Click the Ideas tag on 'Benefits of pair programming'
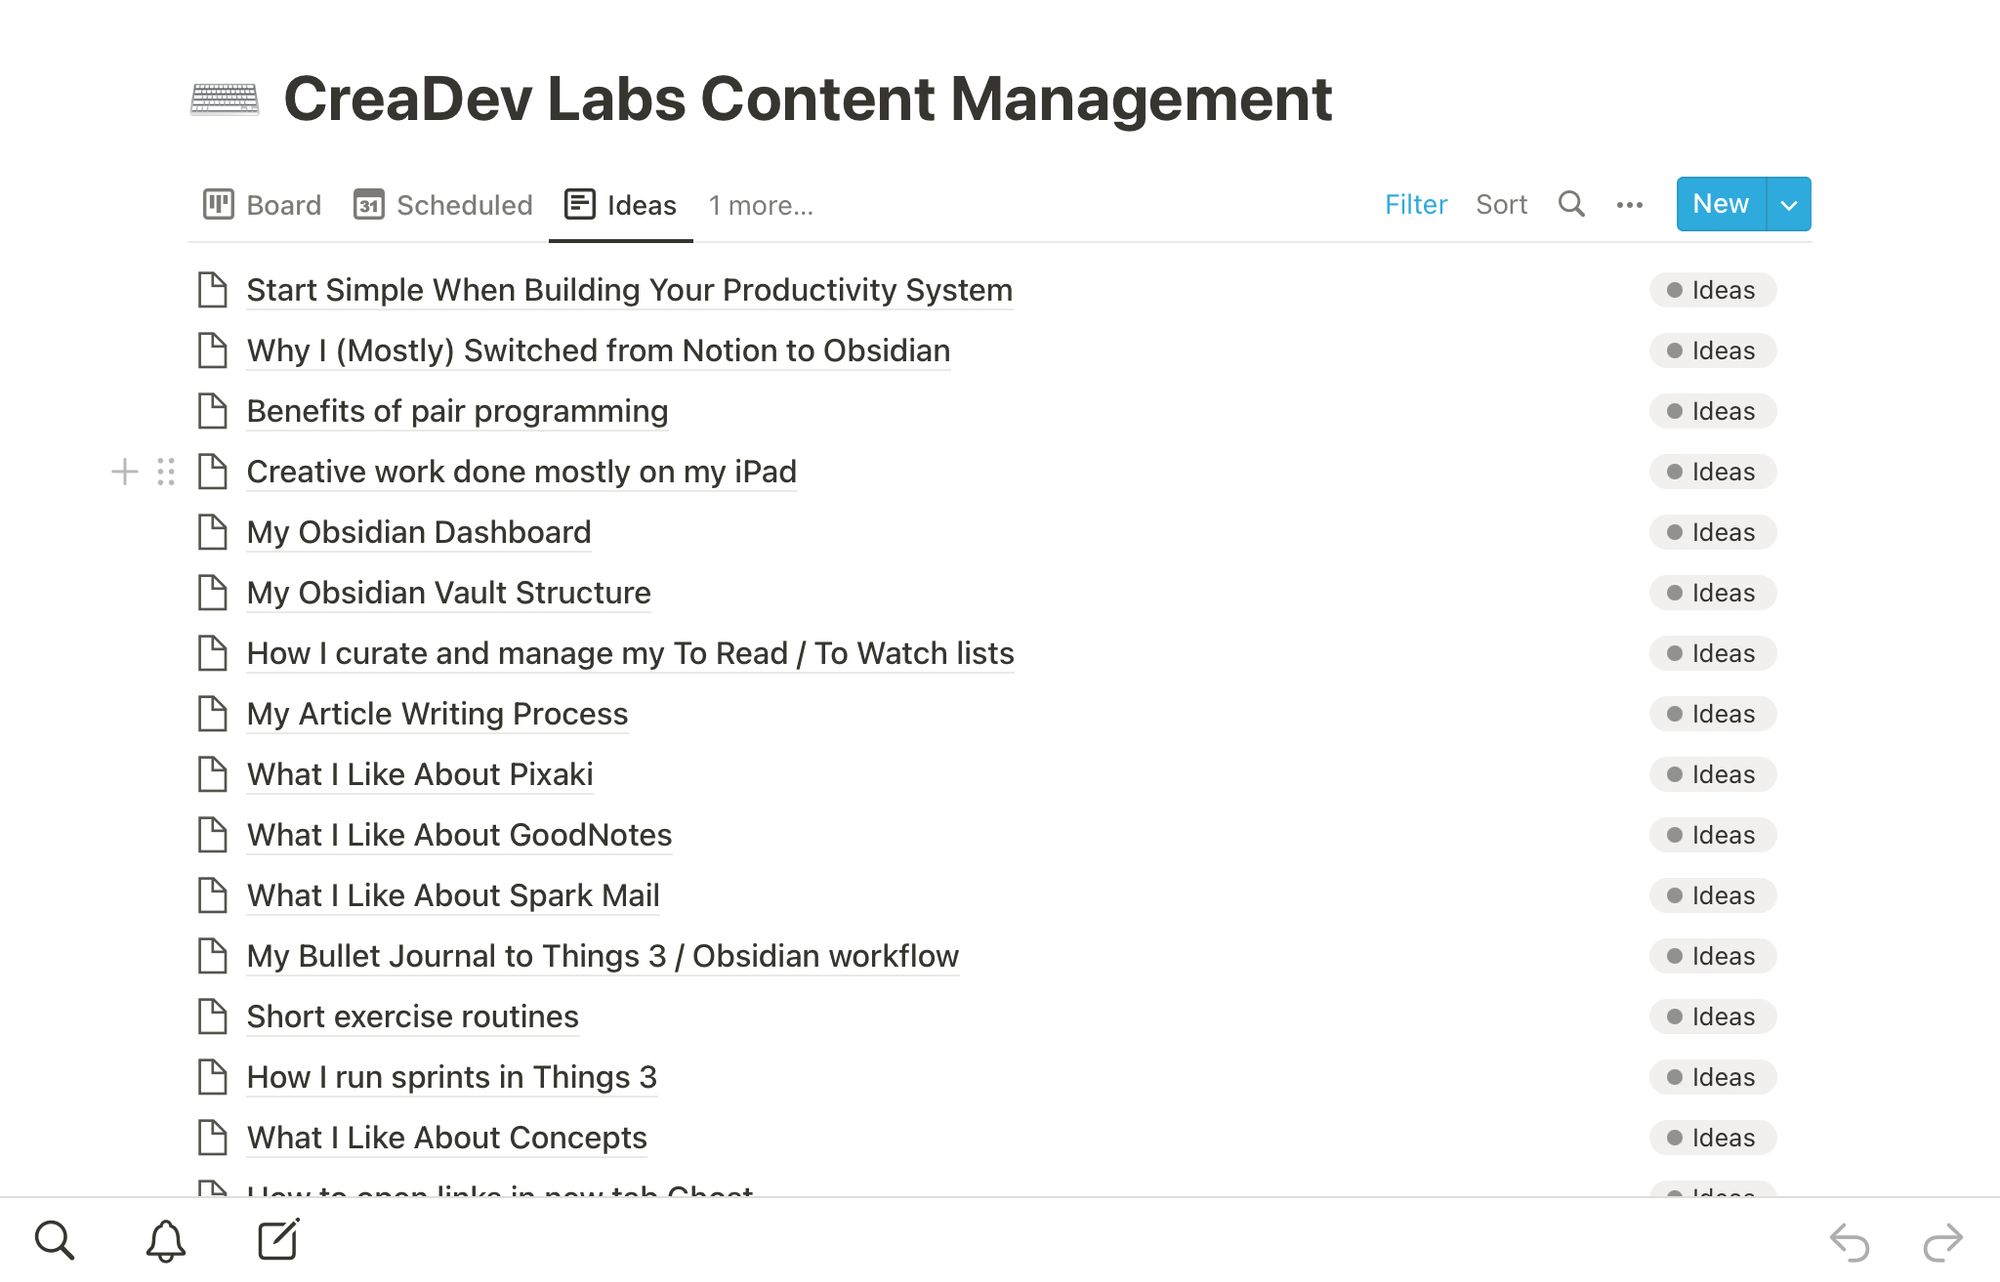 (1712, 411)
